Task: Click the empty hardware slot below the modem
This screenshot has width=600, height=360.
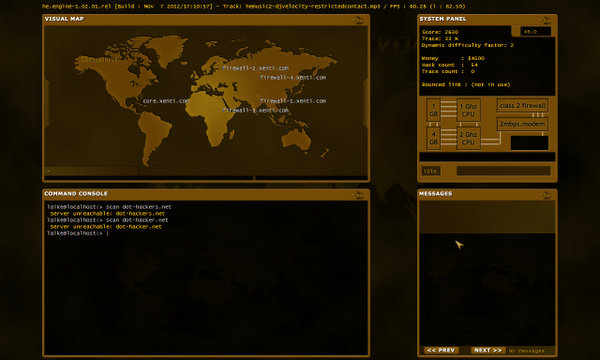Action: 529,143
